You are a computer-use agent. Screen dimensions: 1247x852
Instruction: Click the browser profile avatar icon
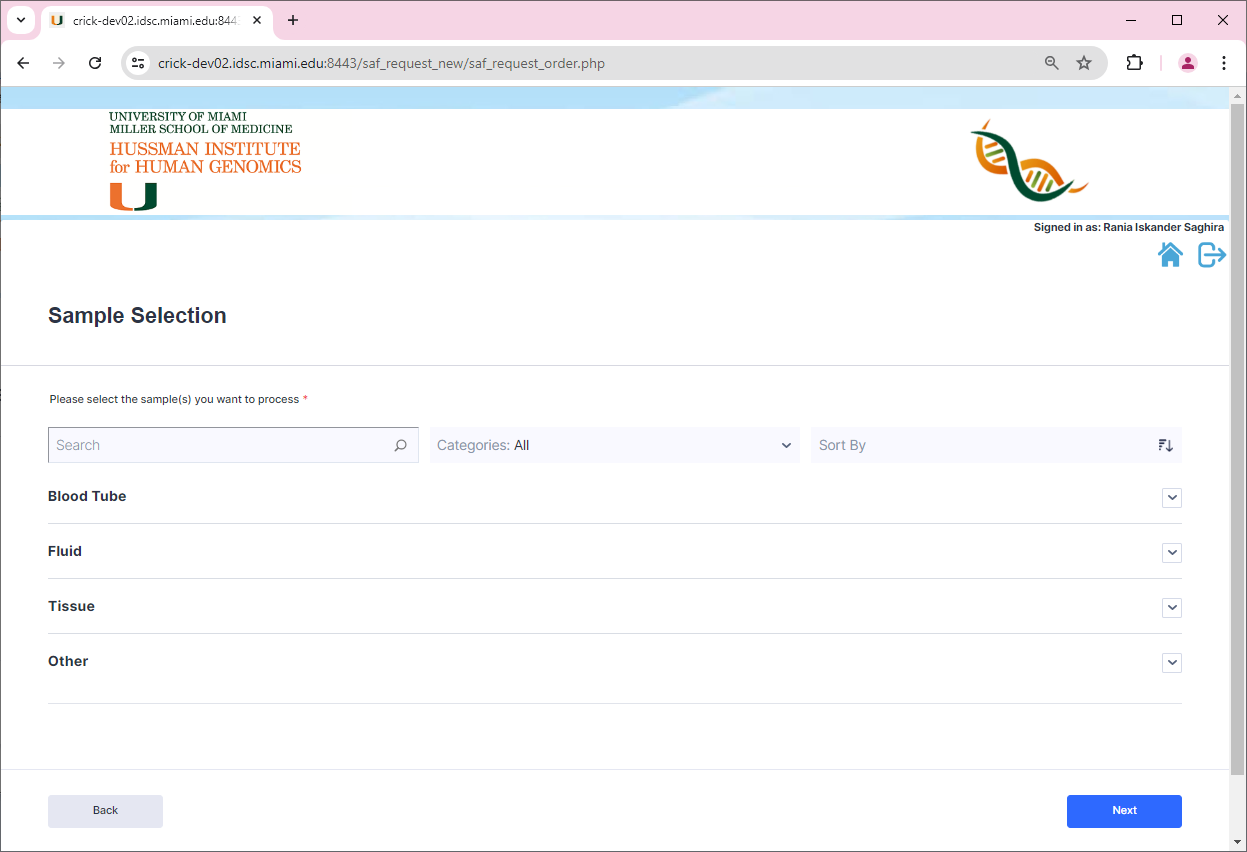point(1187,62)
